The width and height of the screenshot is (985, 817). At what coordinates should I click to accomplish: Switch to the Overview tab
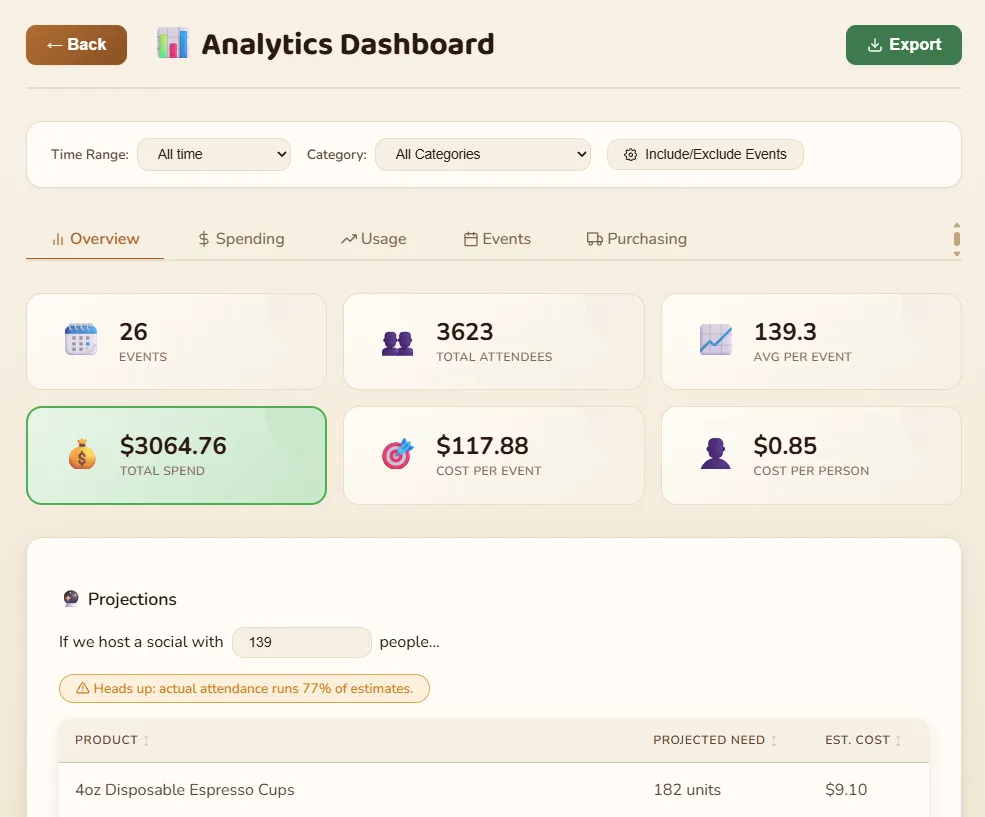tap(95, 239)
